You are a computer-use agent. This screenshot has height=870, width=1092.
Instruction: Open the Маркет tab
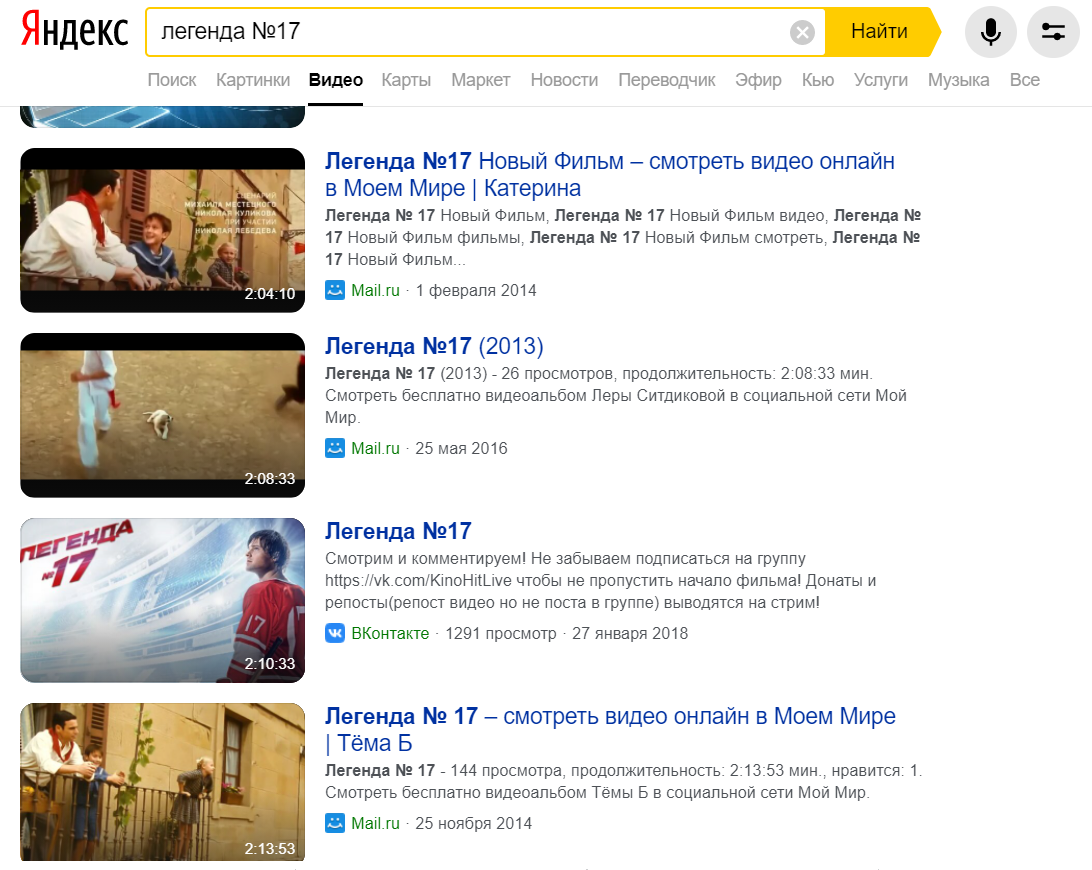[481, 80]
